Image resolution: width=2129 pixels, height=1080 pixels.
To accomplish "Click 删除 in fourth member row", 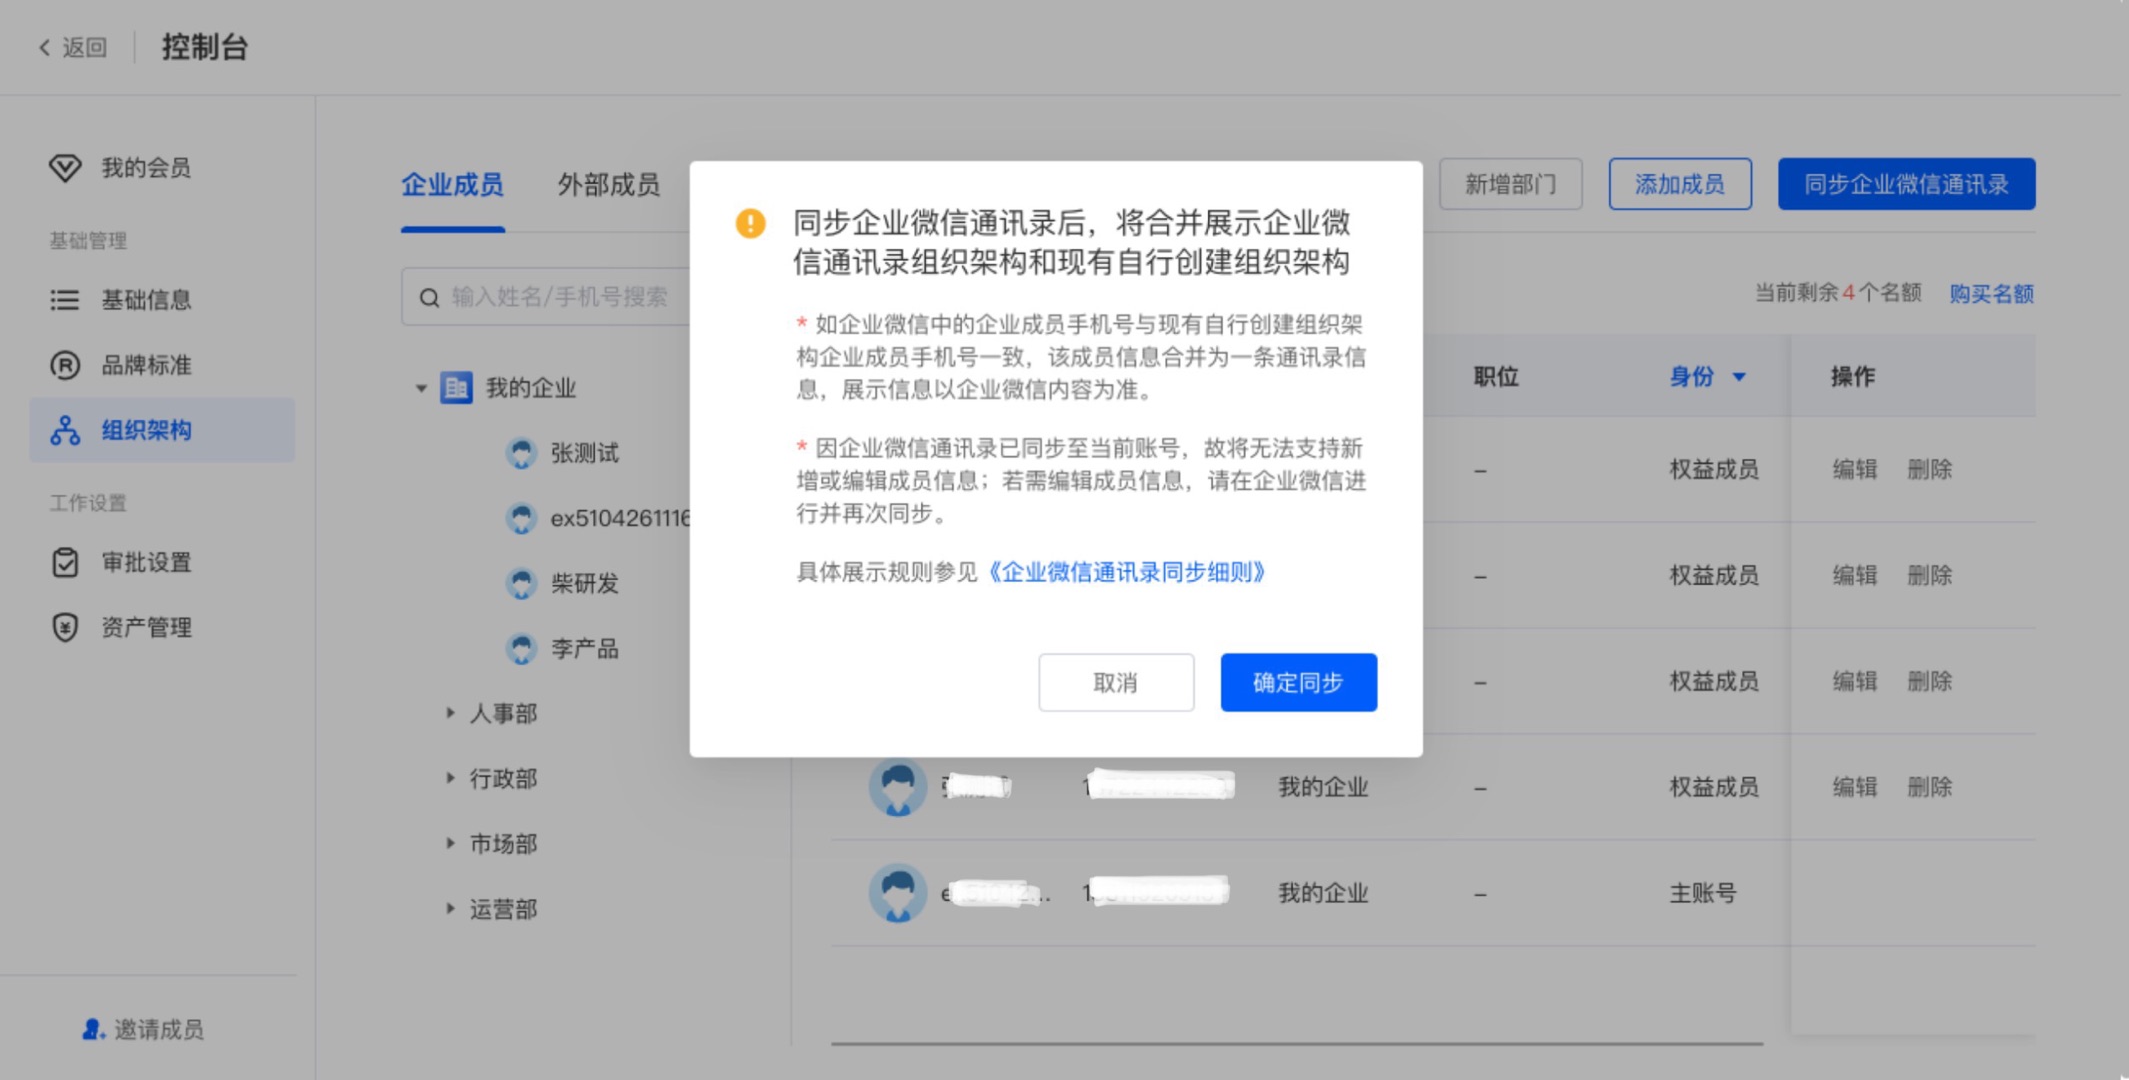I will 1930,787.
